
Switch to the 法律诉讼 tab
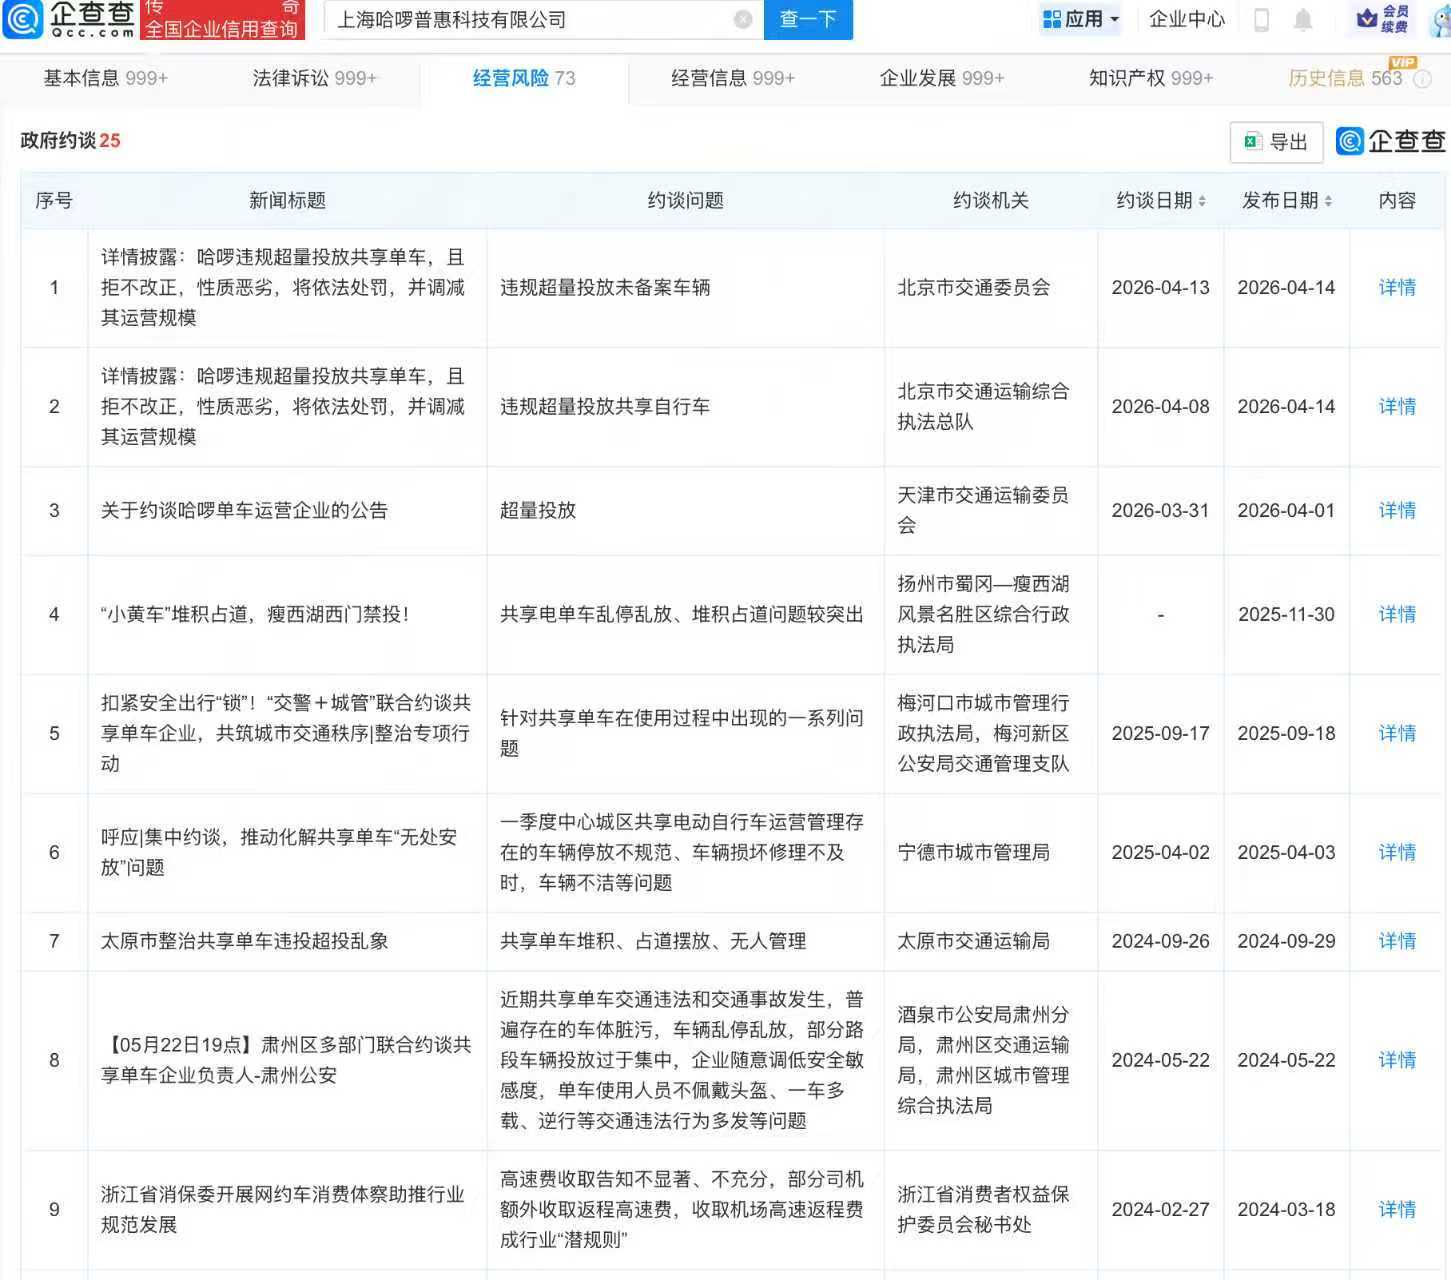click(314, 78)
